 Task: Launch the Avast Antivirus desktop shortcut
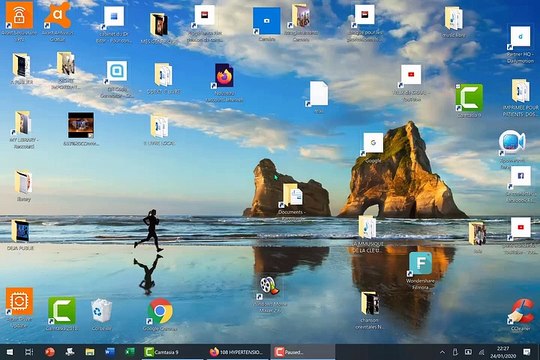tap(58, 16)
